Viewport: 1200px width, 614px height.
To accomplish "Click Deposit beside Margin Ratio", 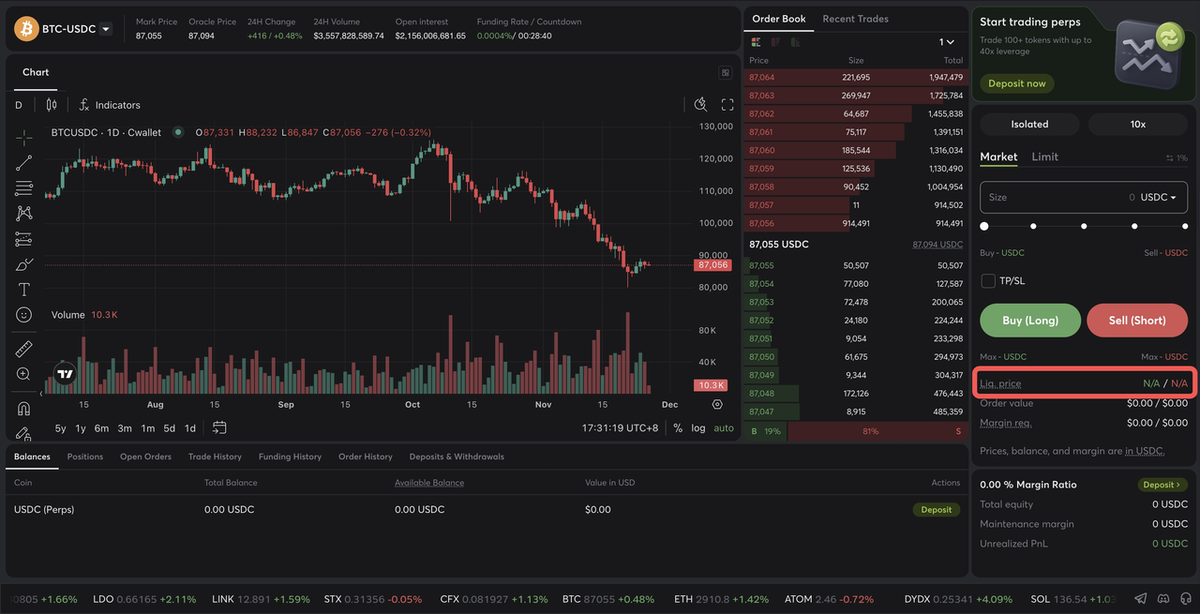I will tap(1163, 485).
